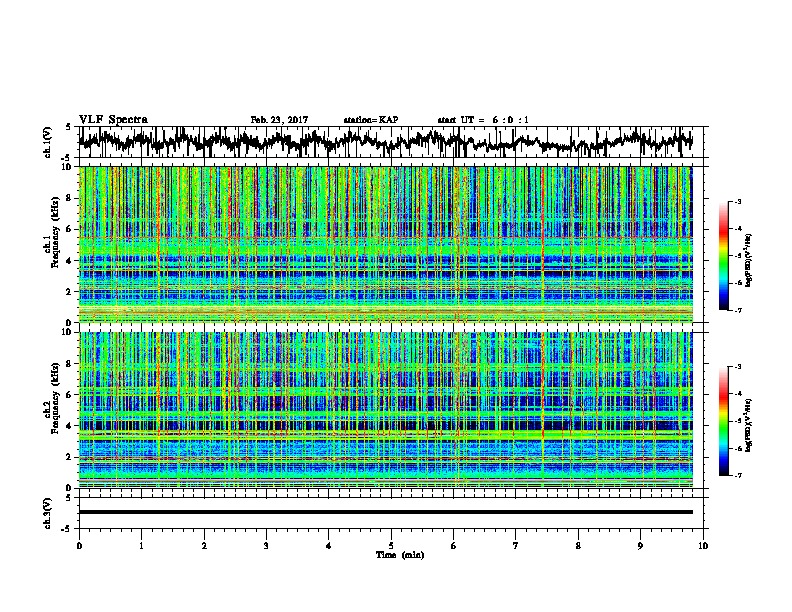Click the time axis tick label 0
The width and height of the screenshot is (792, 612).
[79, 546]
